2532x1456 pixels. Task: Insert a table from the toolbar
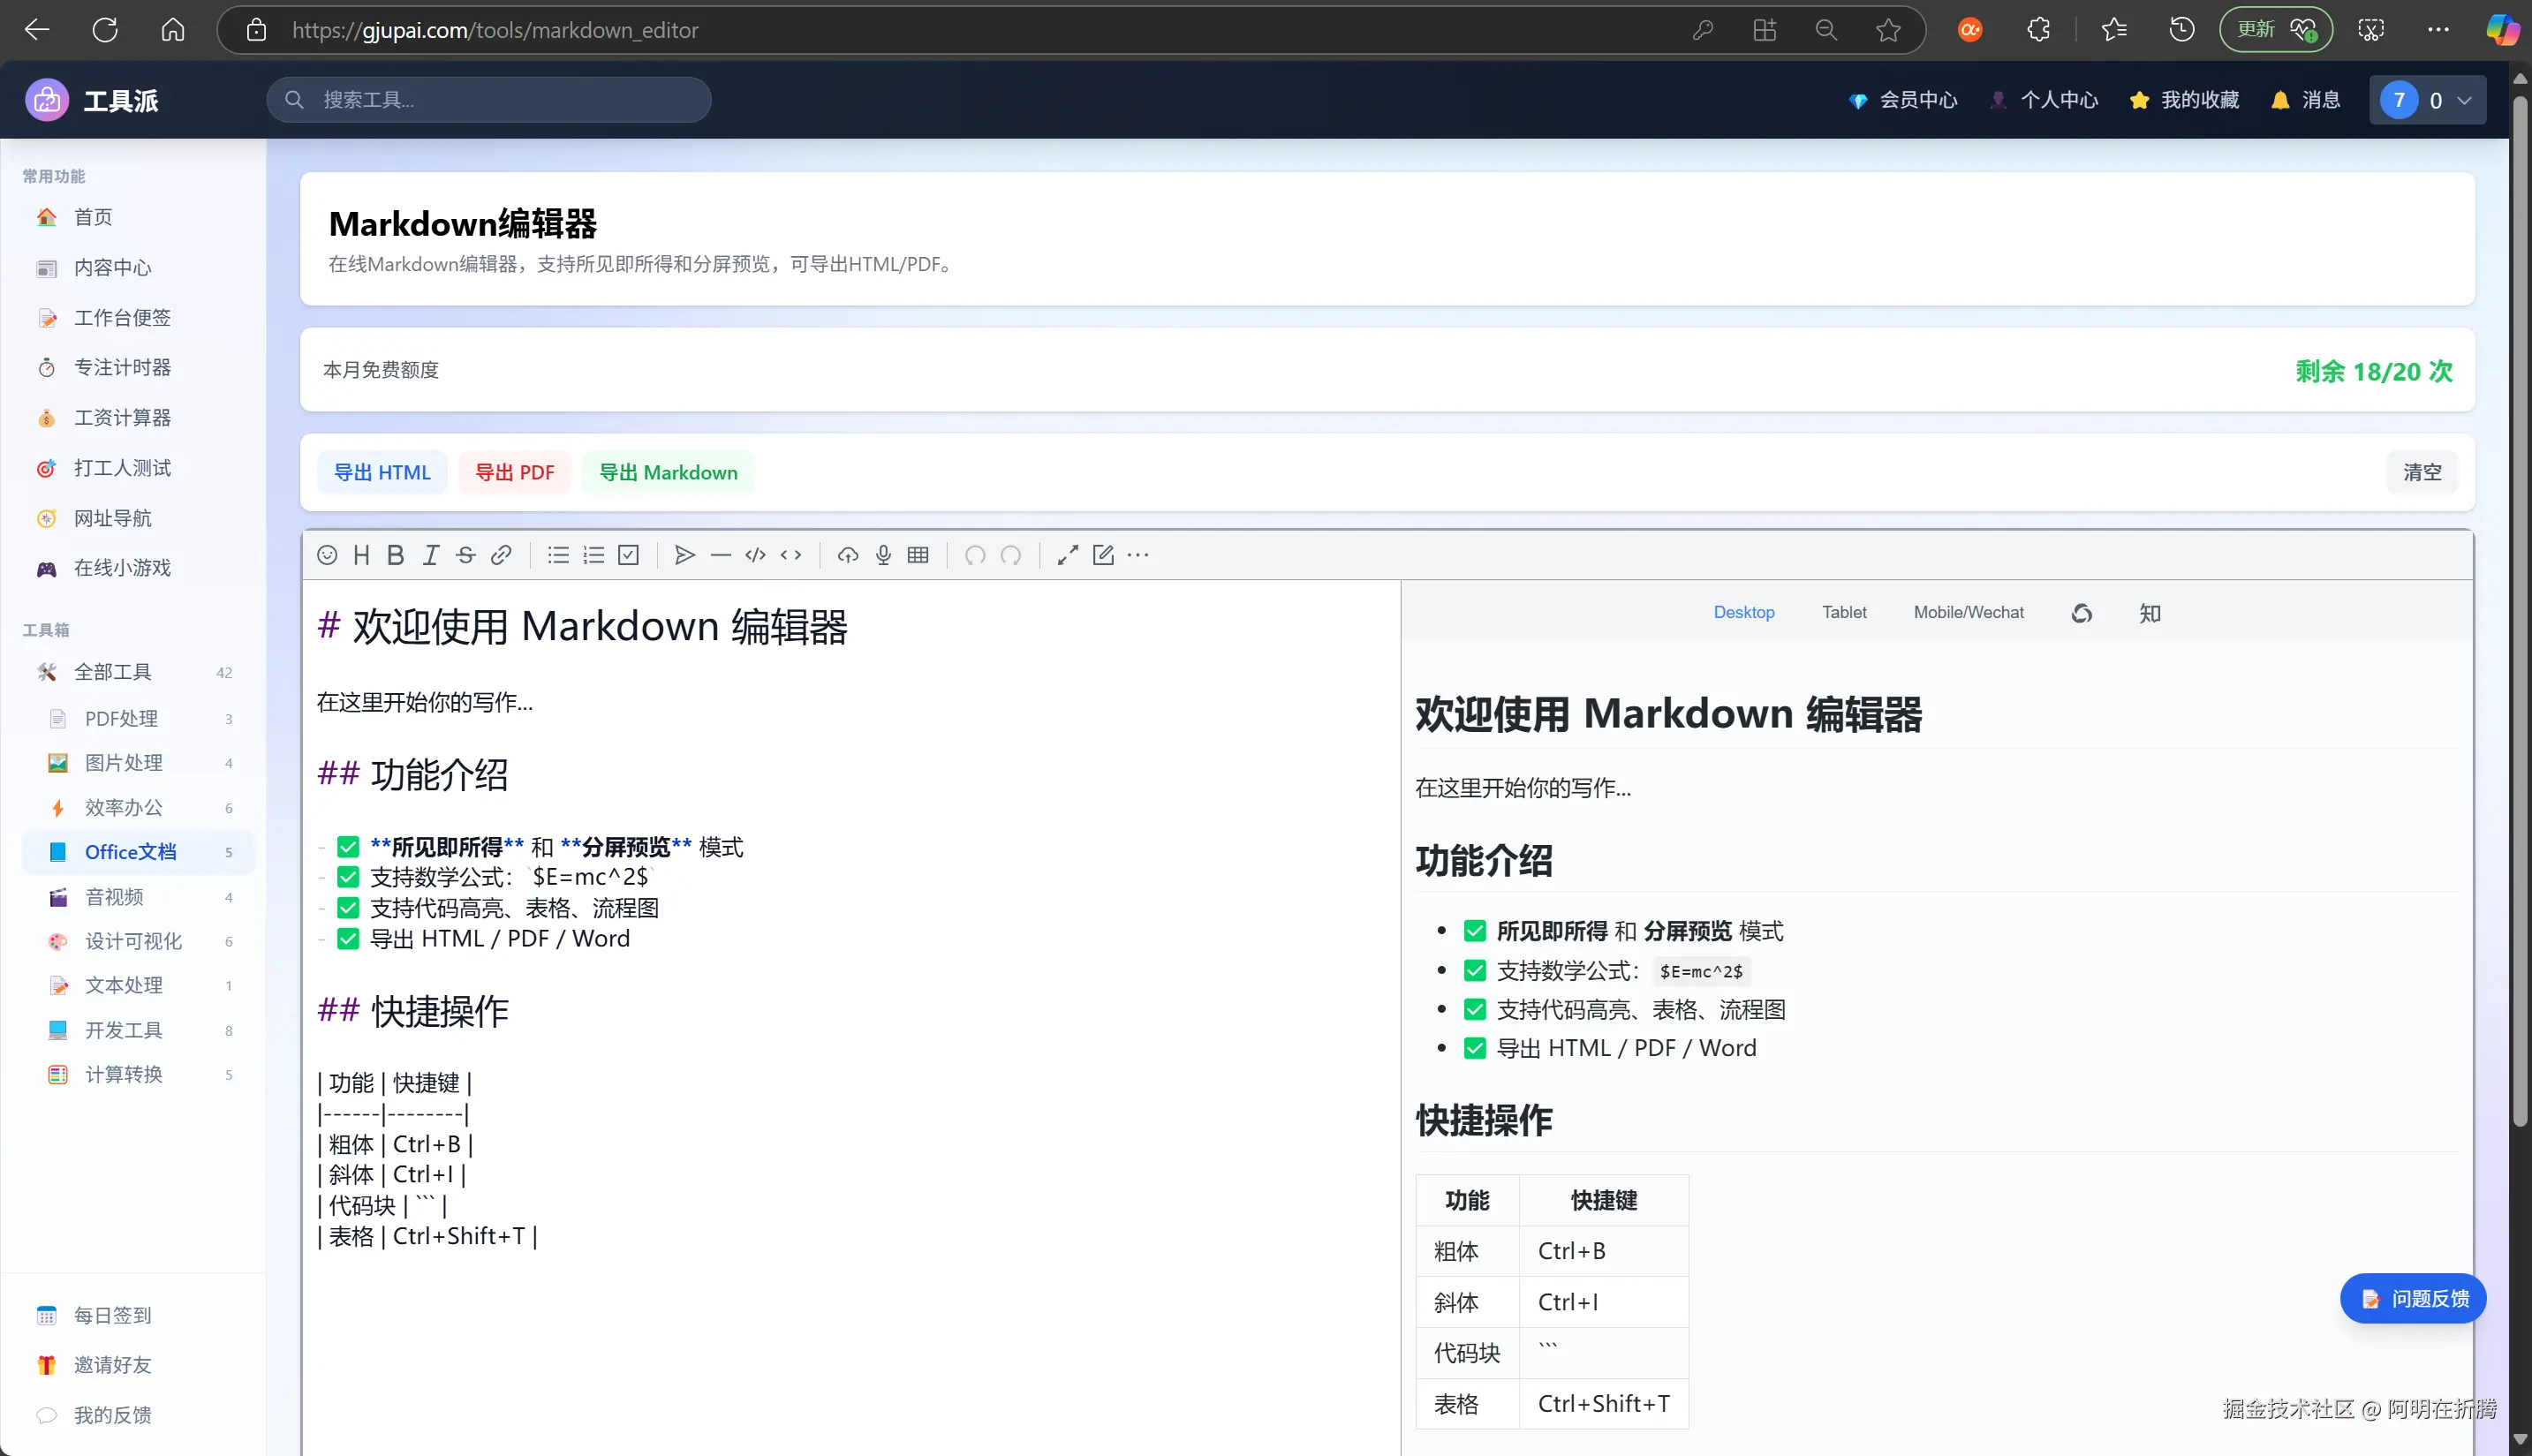[x=918, y=555]
